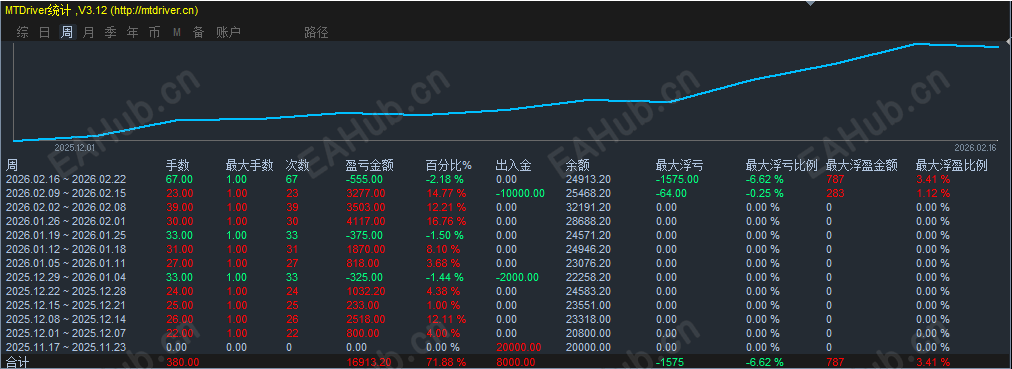Viewport: 1012px width, 369px height.
Task: Select week row 2025.11.17 ~ 2025.11.23
Action: tap(506, 347)
